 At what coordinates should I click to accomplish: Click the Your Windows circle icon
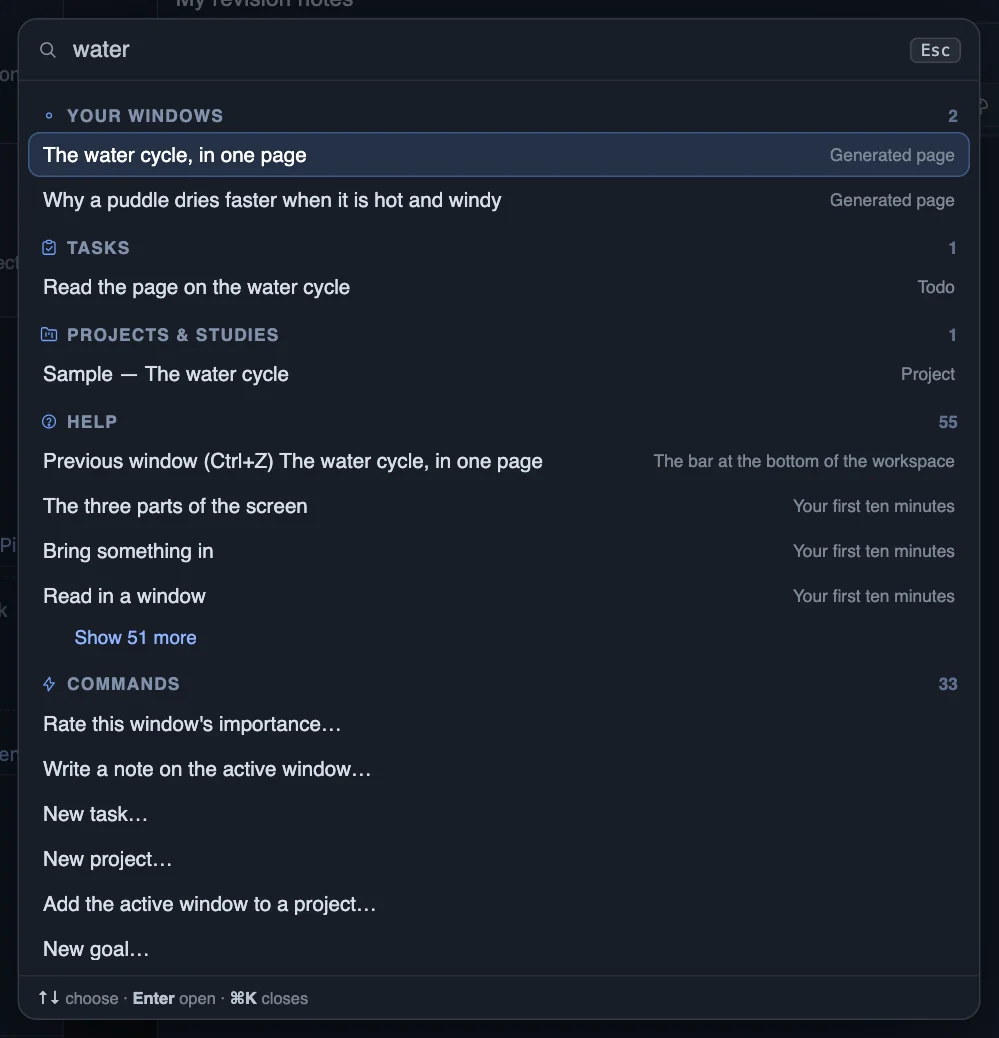click(x=48, y=116)
